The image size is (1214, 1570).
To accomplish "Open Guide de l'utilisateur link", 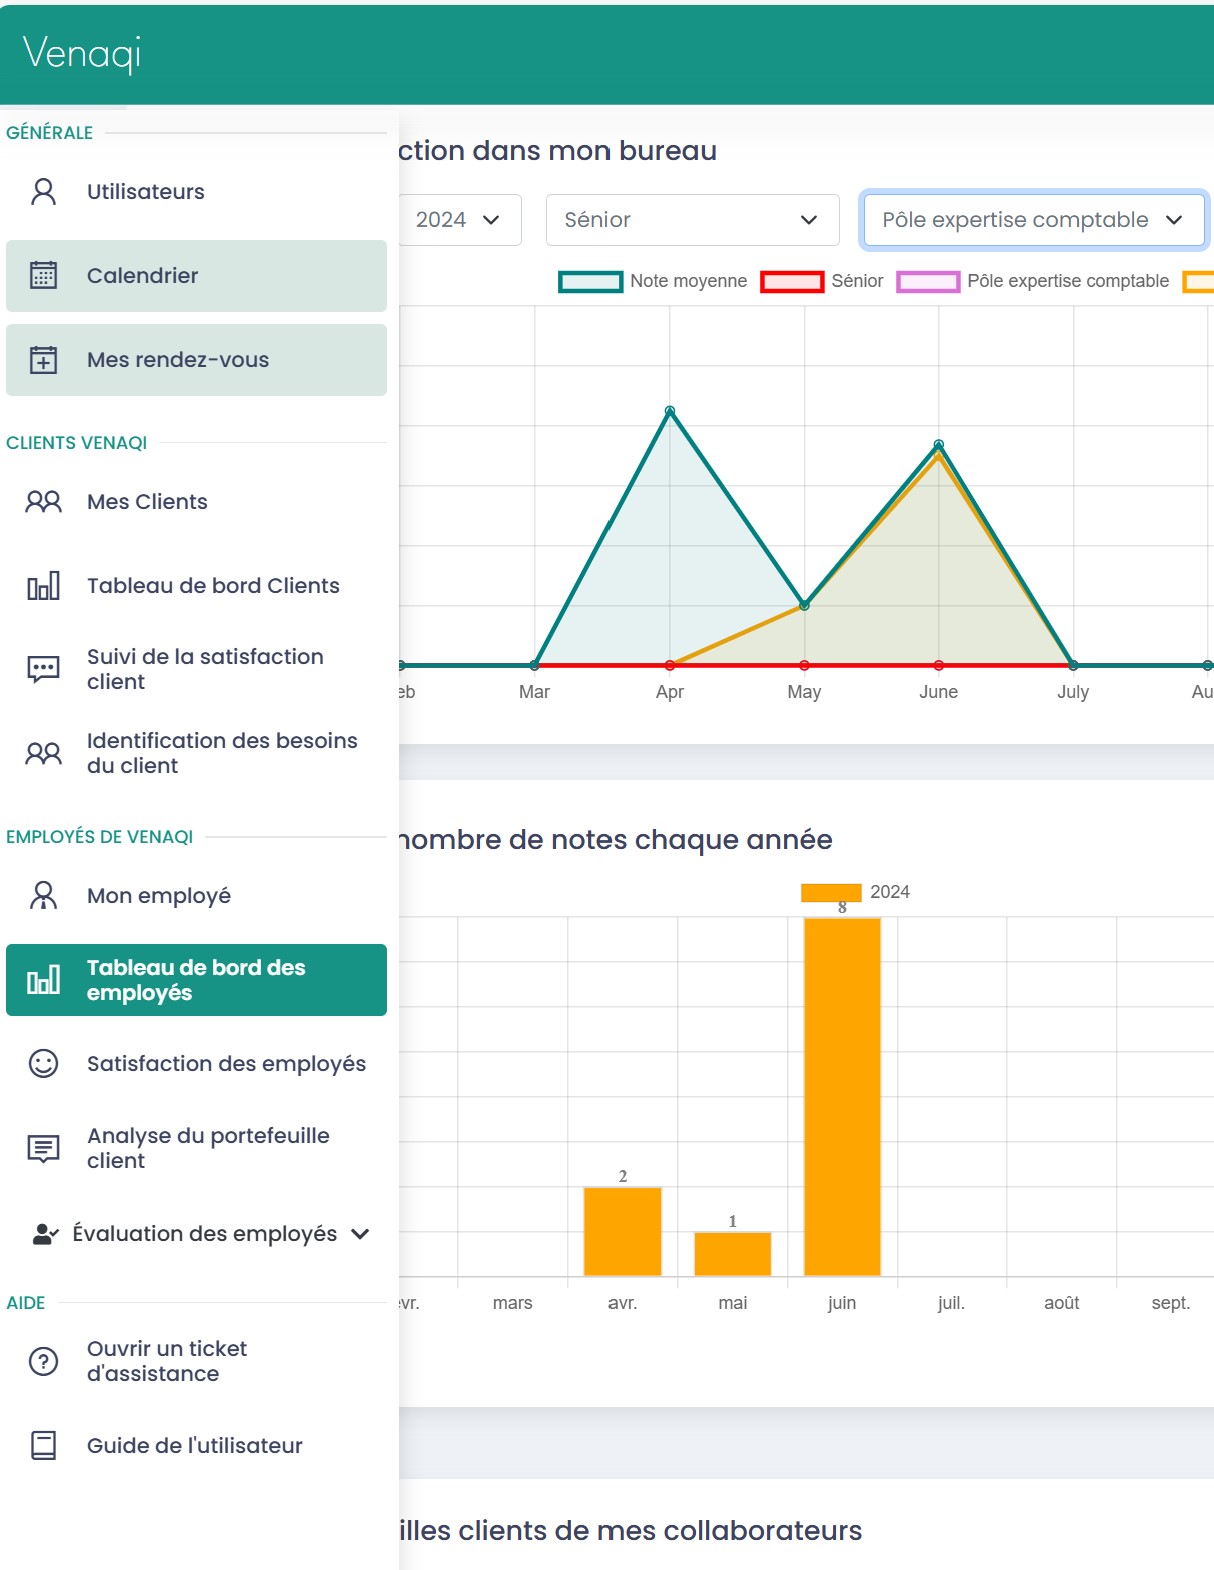I will point(196,1445).
